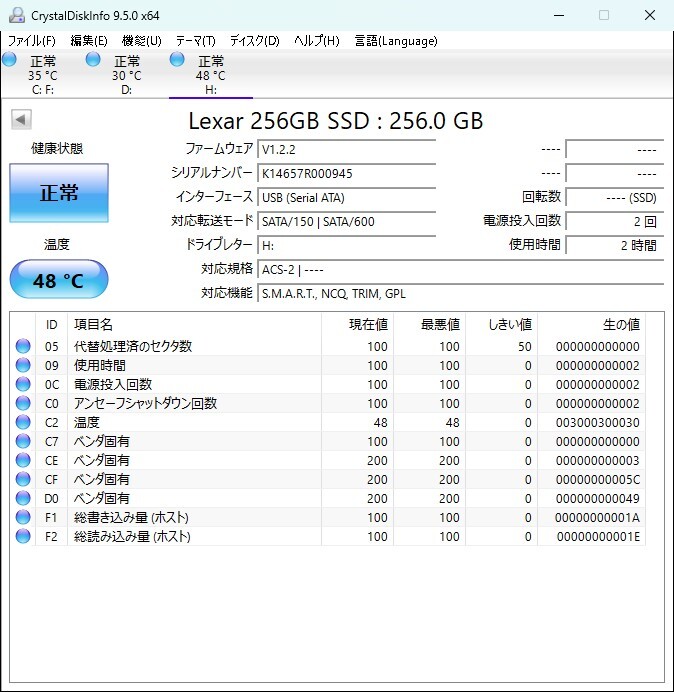Image resolution: width=674 pixels, height=692 pixels.
Task: Click the transfer mode field SATA/150 | SATA/600
Action: (x=346, y=221)
